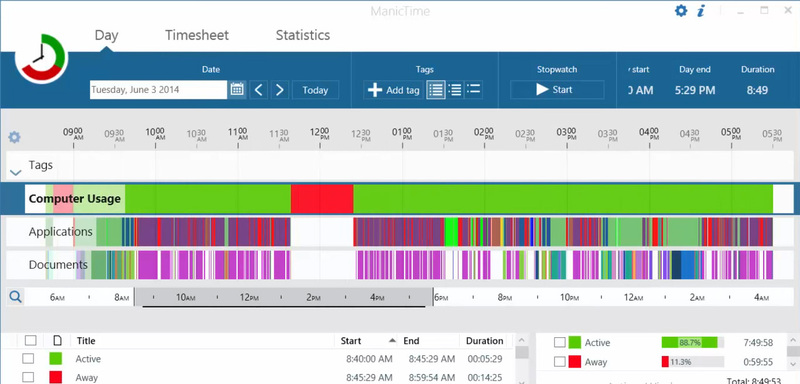Click the plus icon on Add tag
The image size is (800, 384).
pyautogui.click(x=375, y=90)
